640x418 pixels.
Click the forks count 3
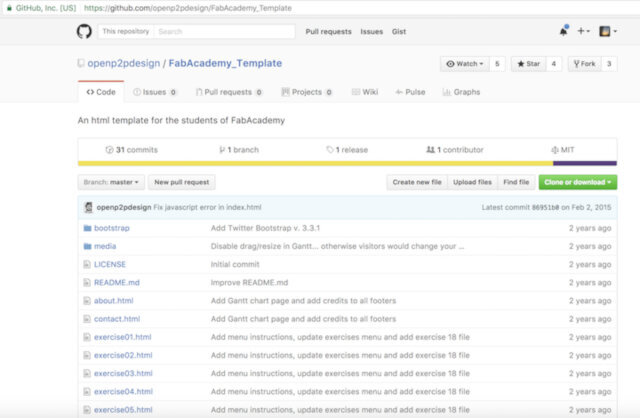[x=609, y=64]
